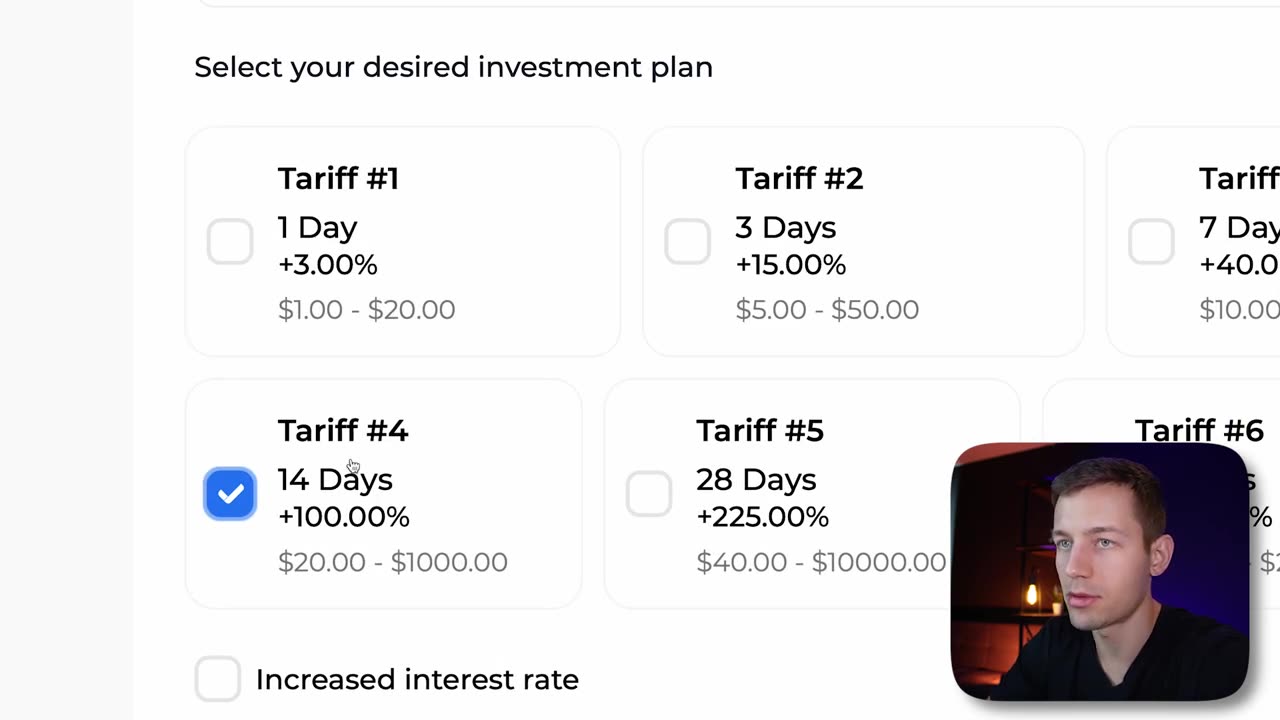Click the Tariff #1 title
The image size is (1280, 720).
coord(338,179)
